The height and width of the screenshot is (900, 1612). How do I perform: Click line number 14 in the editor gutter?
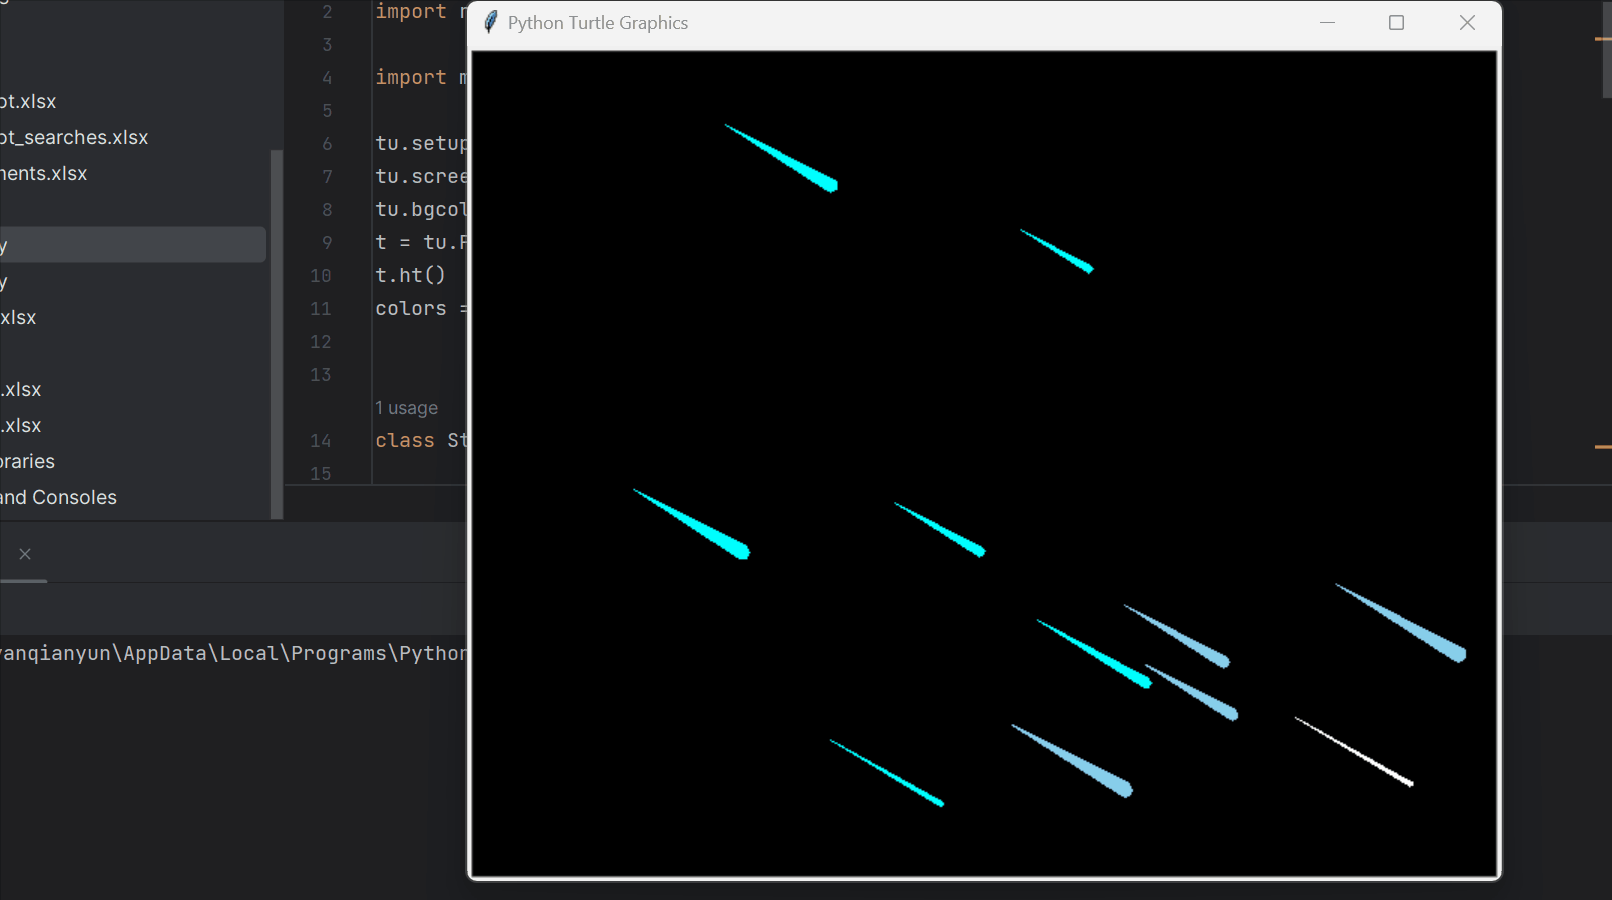point(320,440)
